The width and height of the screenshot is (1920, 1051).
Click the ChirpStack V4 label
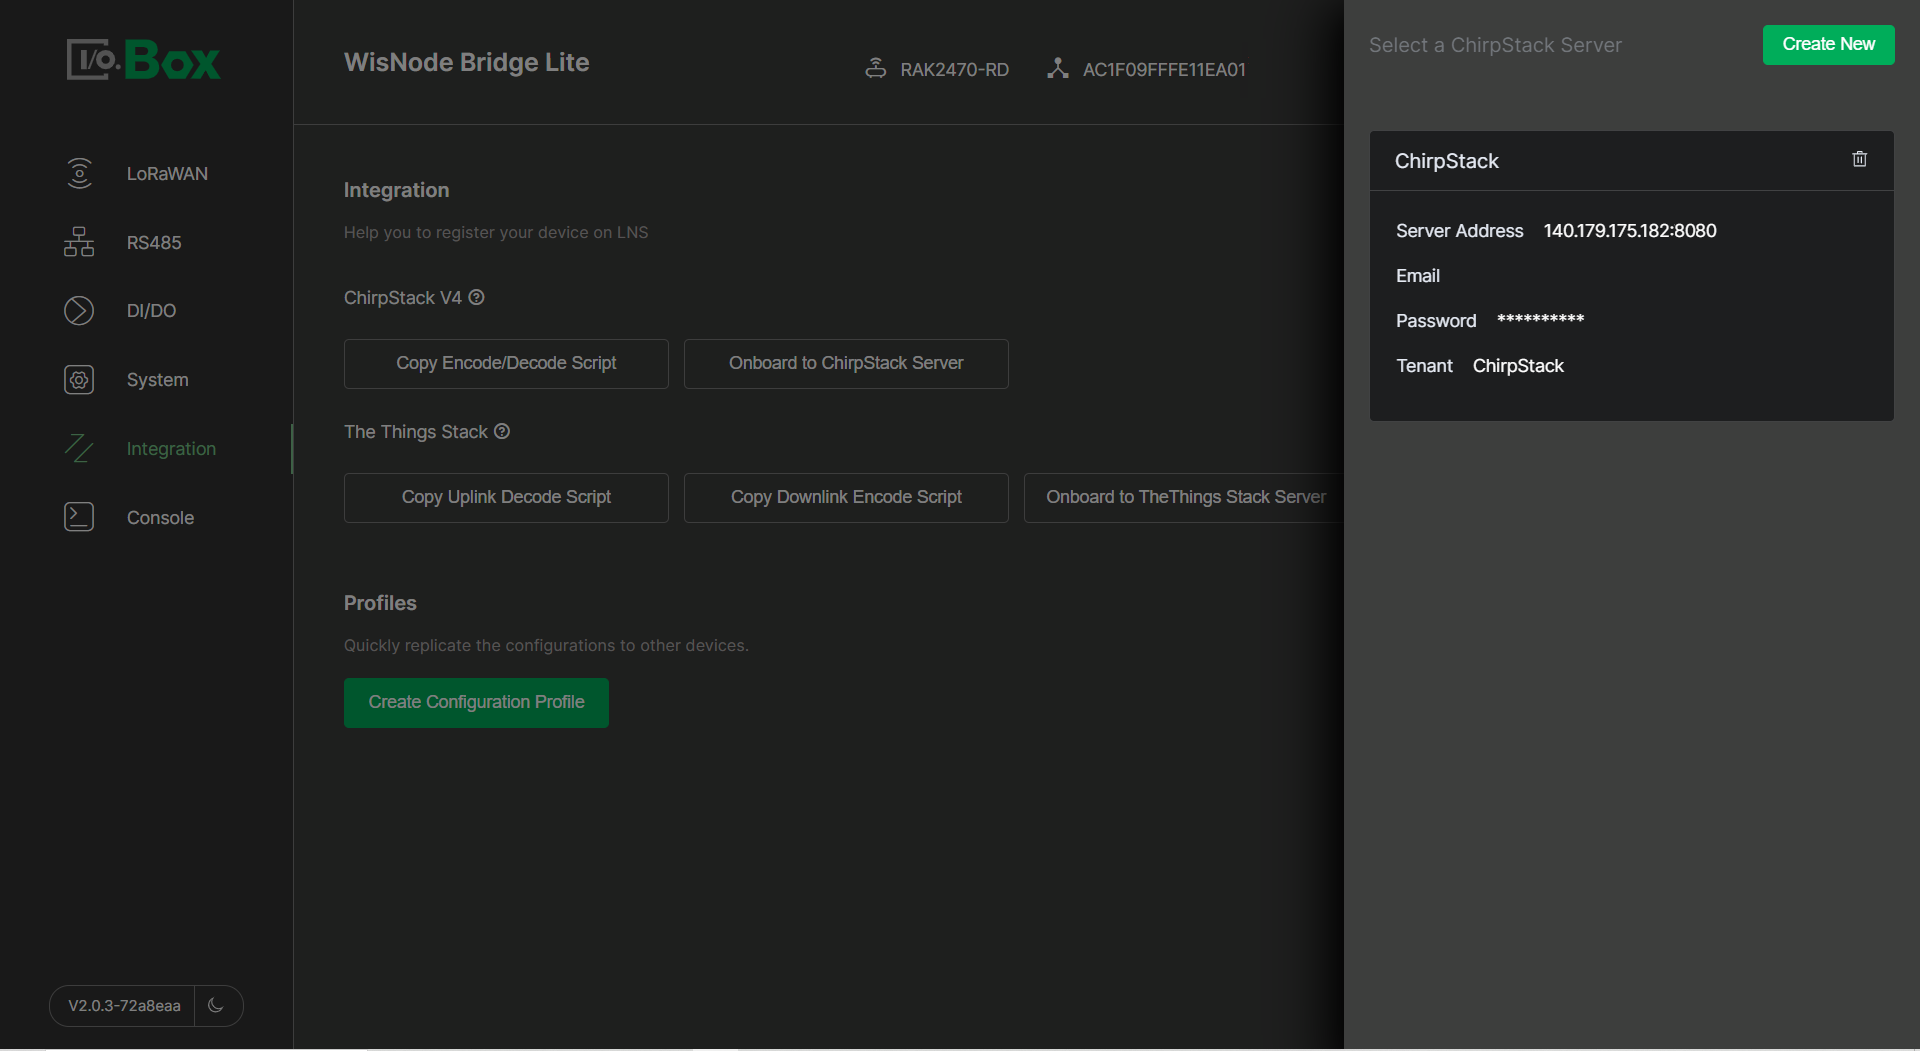pos(403,298)
